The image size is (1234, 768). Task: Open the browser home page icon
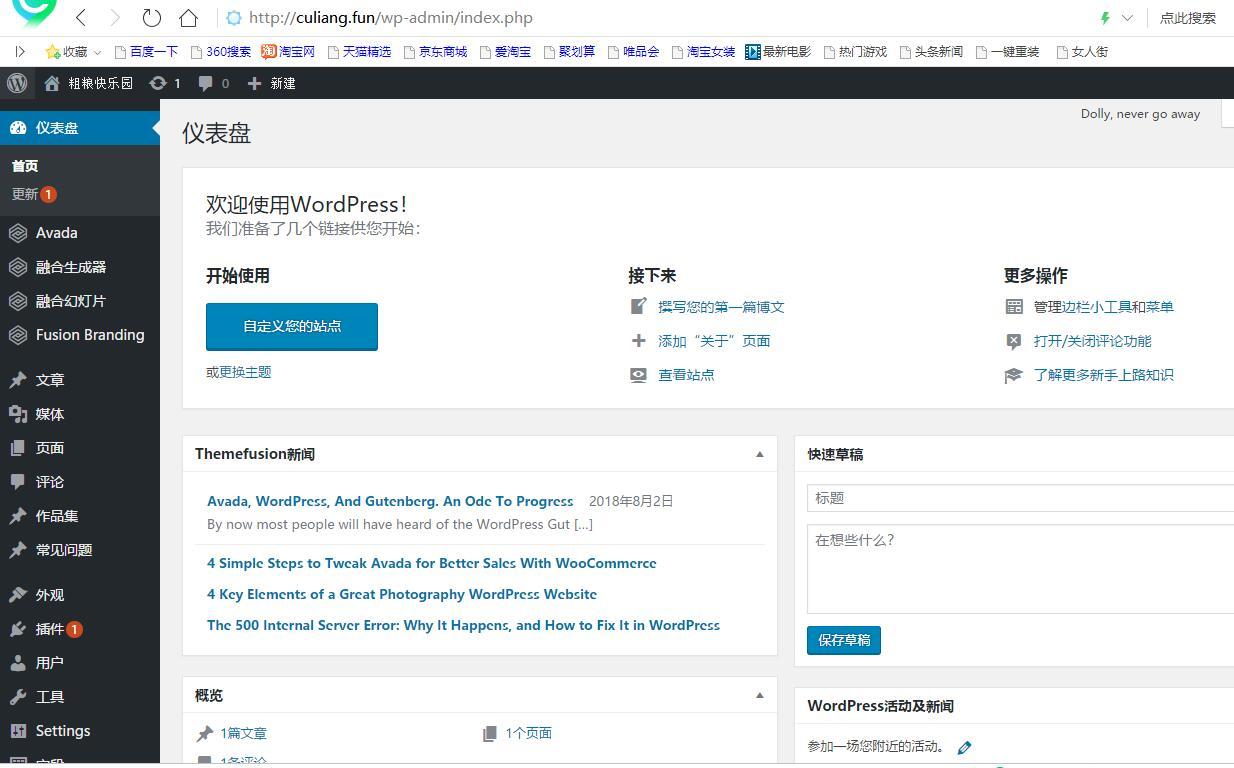coord(188,17)
